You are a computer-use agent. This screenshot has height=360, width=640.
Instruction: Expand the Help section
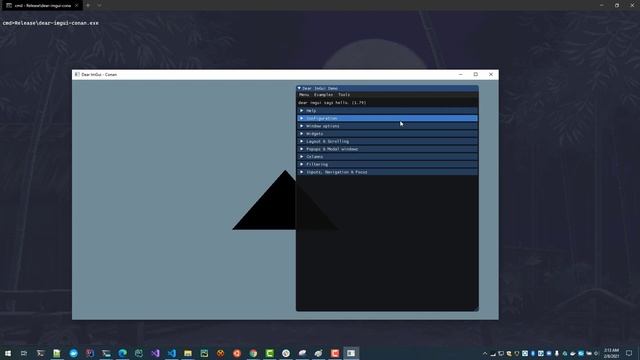click(387, 111)
